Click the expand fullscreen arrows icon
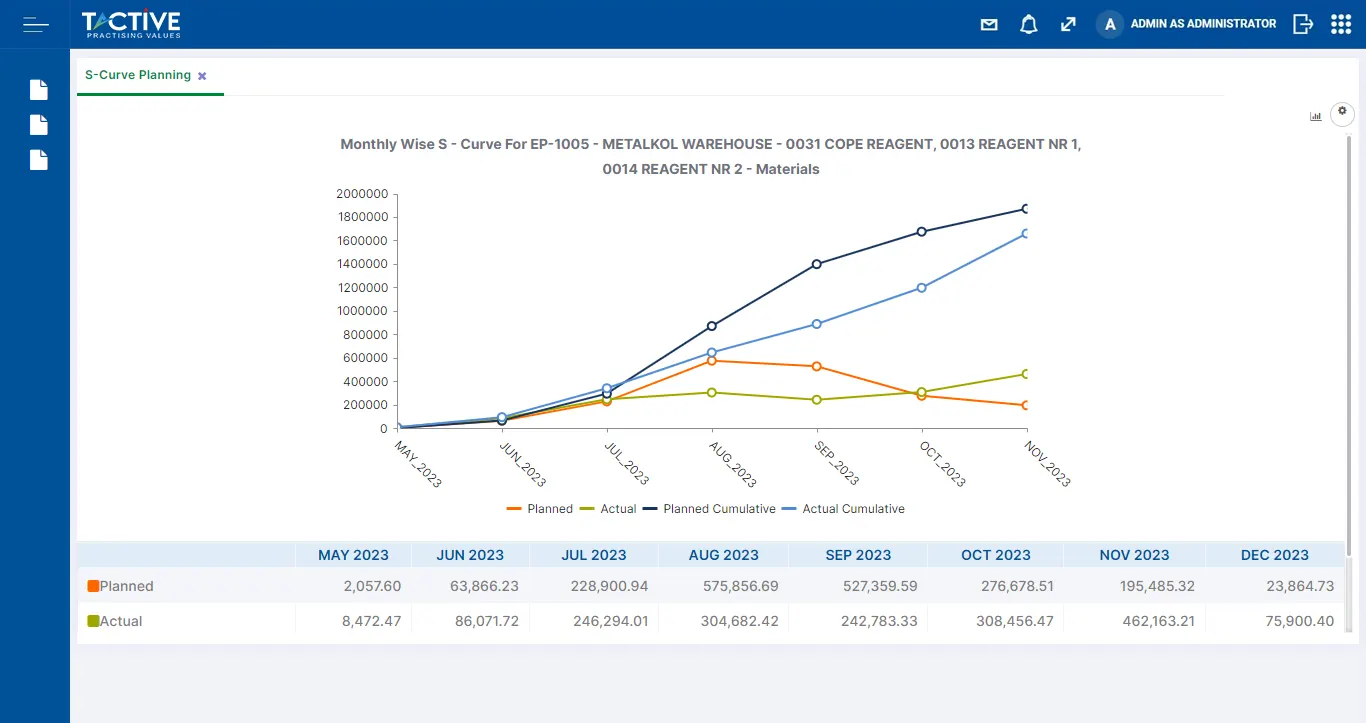The width and height of the screenshot is (1366, 723). [x=1068, y=25]
